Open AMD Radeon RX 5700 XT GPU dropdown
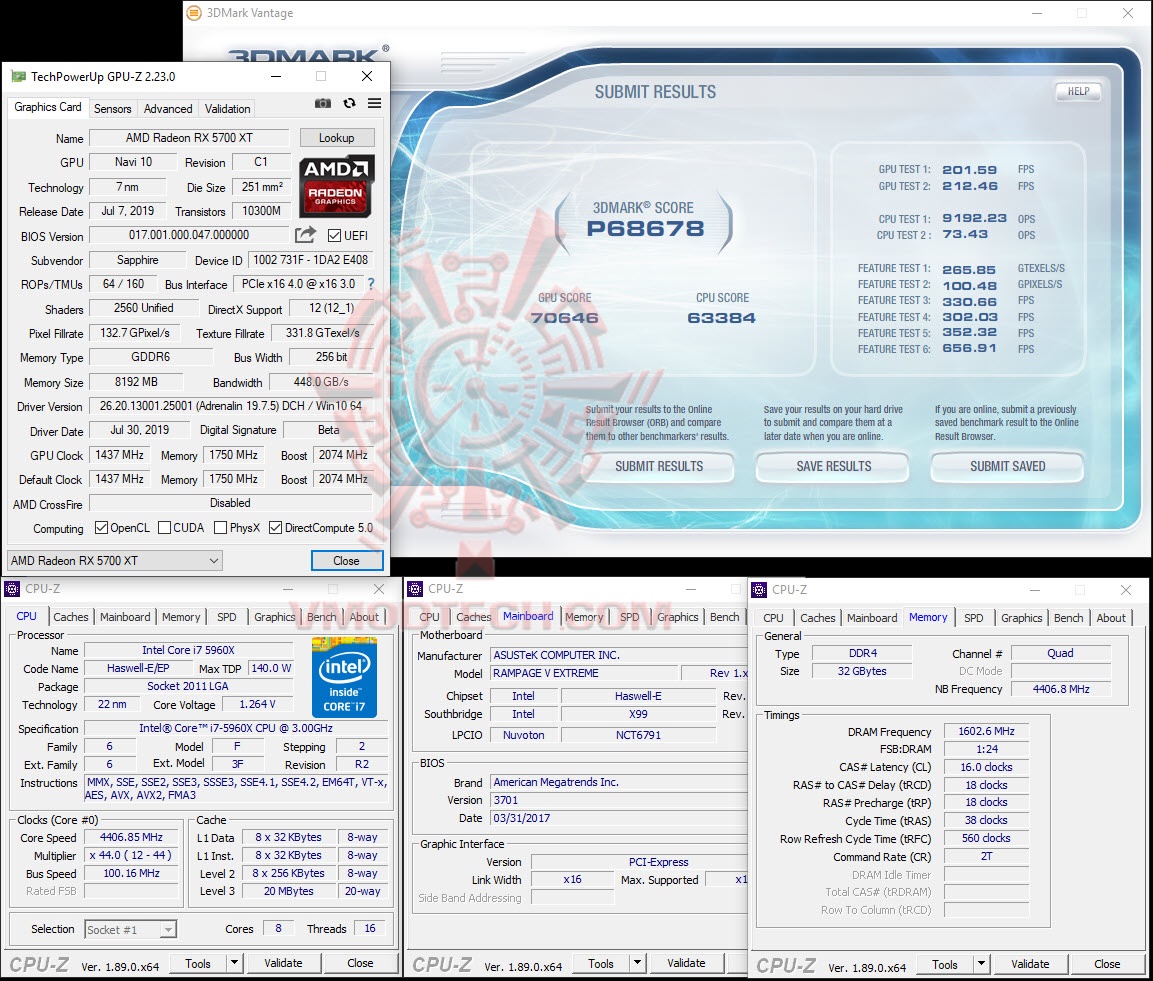The height and width of the screenshot is (981, 1153). pos(115,560)
